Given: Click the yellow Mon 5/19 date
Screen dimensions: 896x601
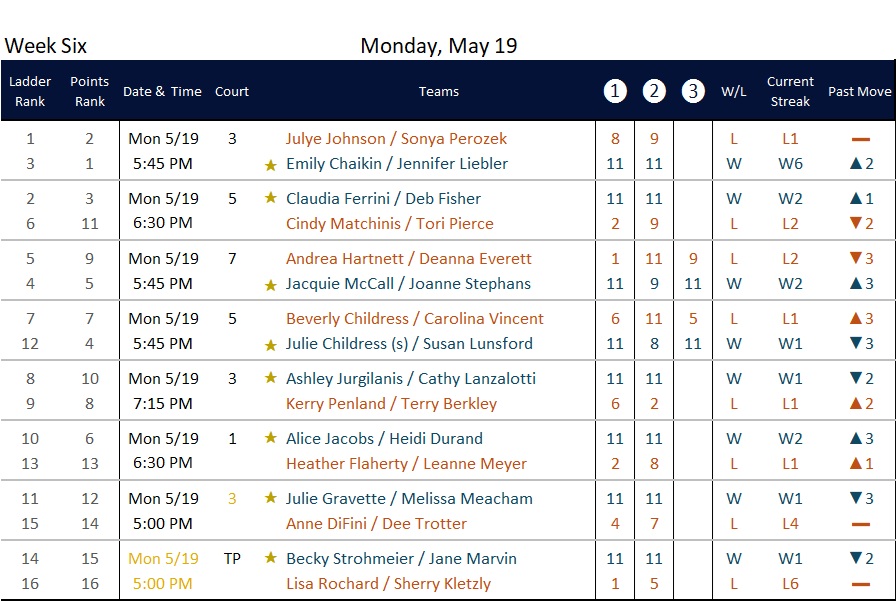Looking at the screenshot, I should [x=163, y=558].
